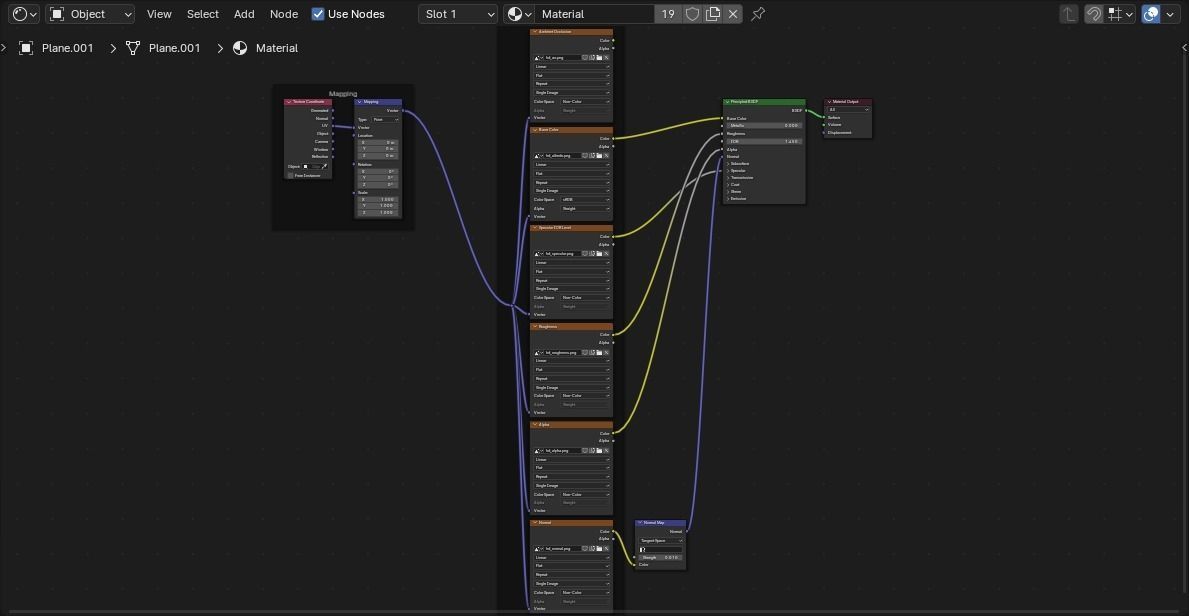1189x616 pixels.
Task: Unlink image in Ambient Occlusion node
Action: click(x=606, y=58)
